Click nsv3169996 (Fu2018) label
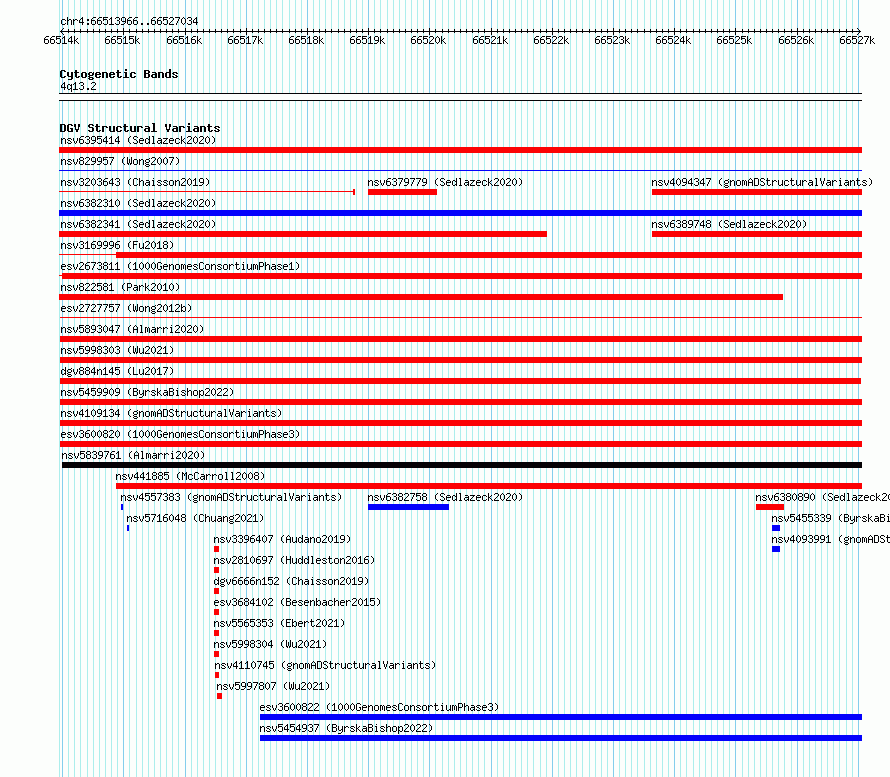Viewport: 890px width, 777px height. click(117, 245)
